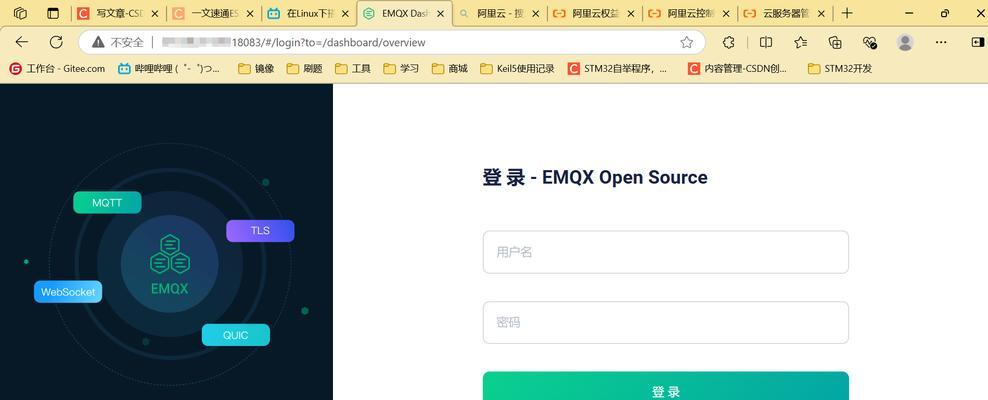Close the 阿里云控制 tab
Image resolution: width=988 pixels, height=400 pixels.
pyautogui.click(x=726, y=13)
